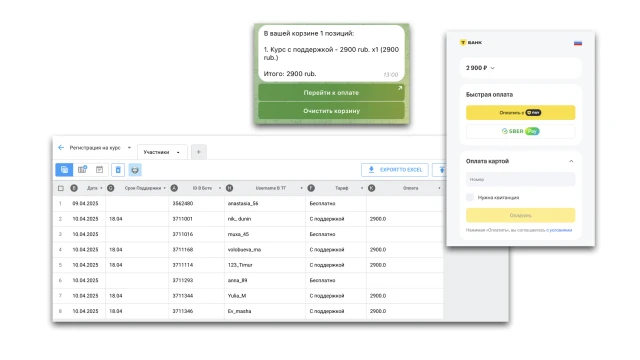
Task: Select the ID cell 3711016
Action: click(196, 234)
